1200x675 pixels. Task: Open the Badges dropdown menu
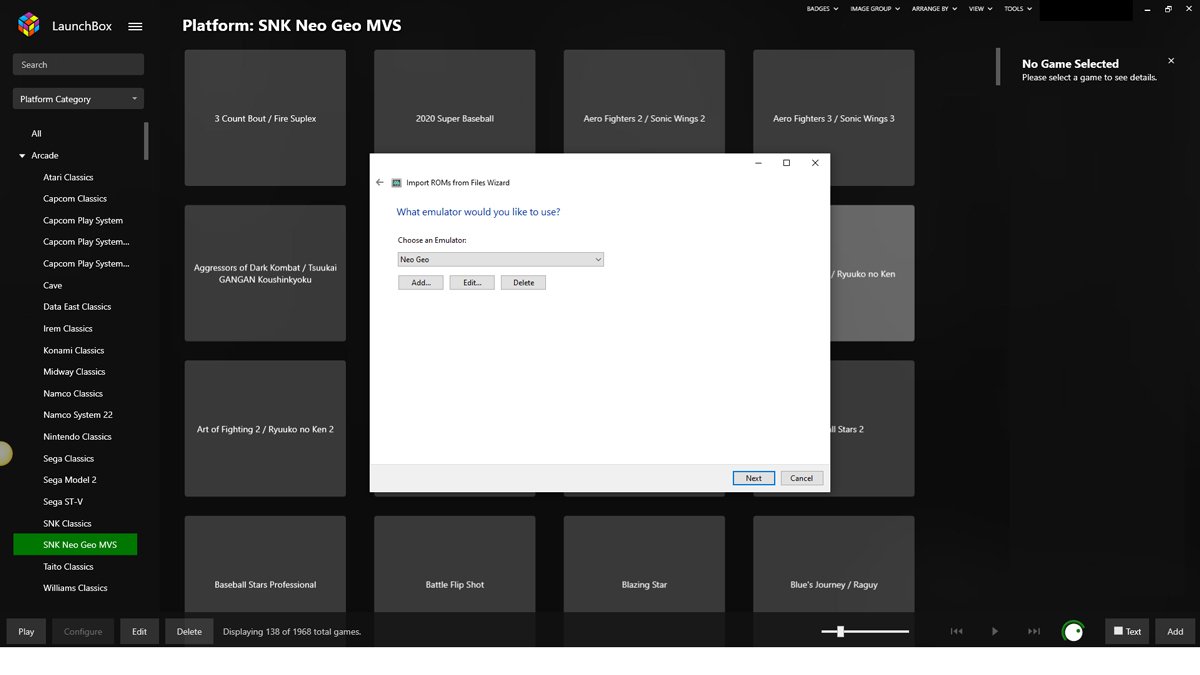pos(822,9)
